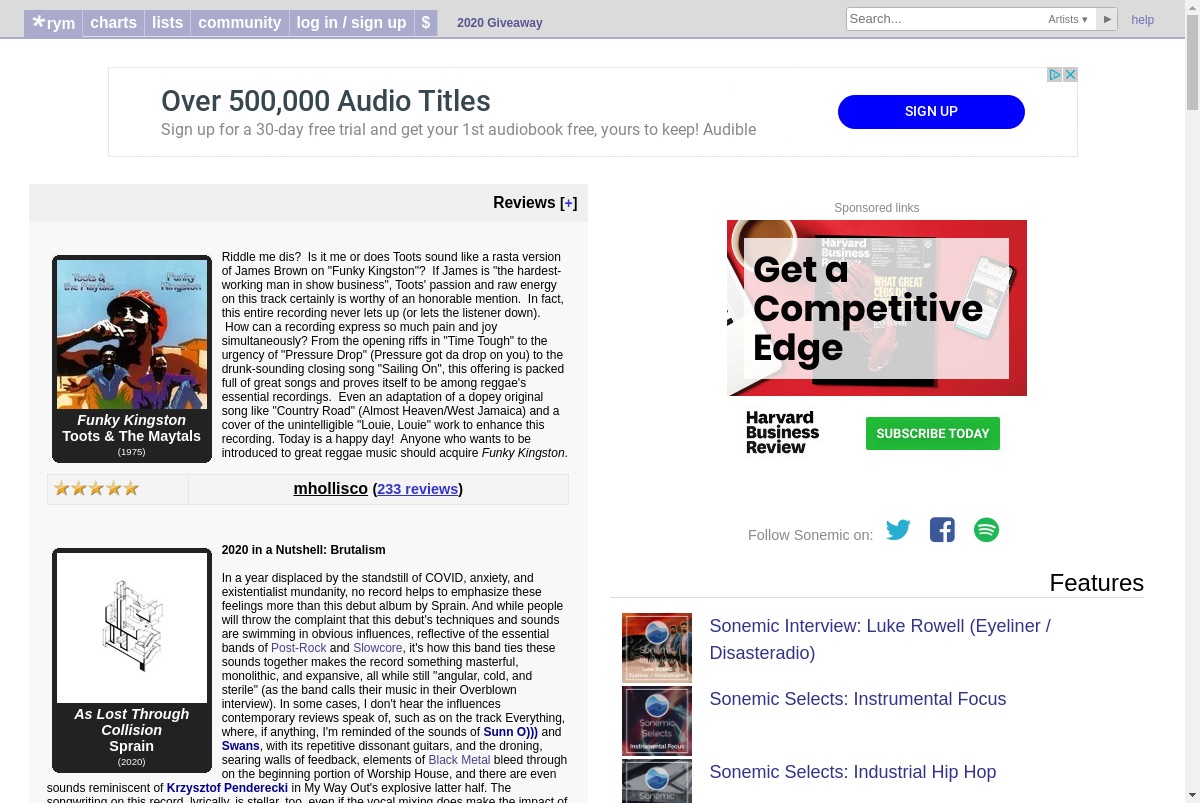Follow the Post-Rock genre link

[x=299, y=648]
